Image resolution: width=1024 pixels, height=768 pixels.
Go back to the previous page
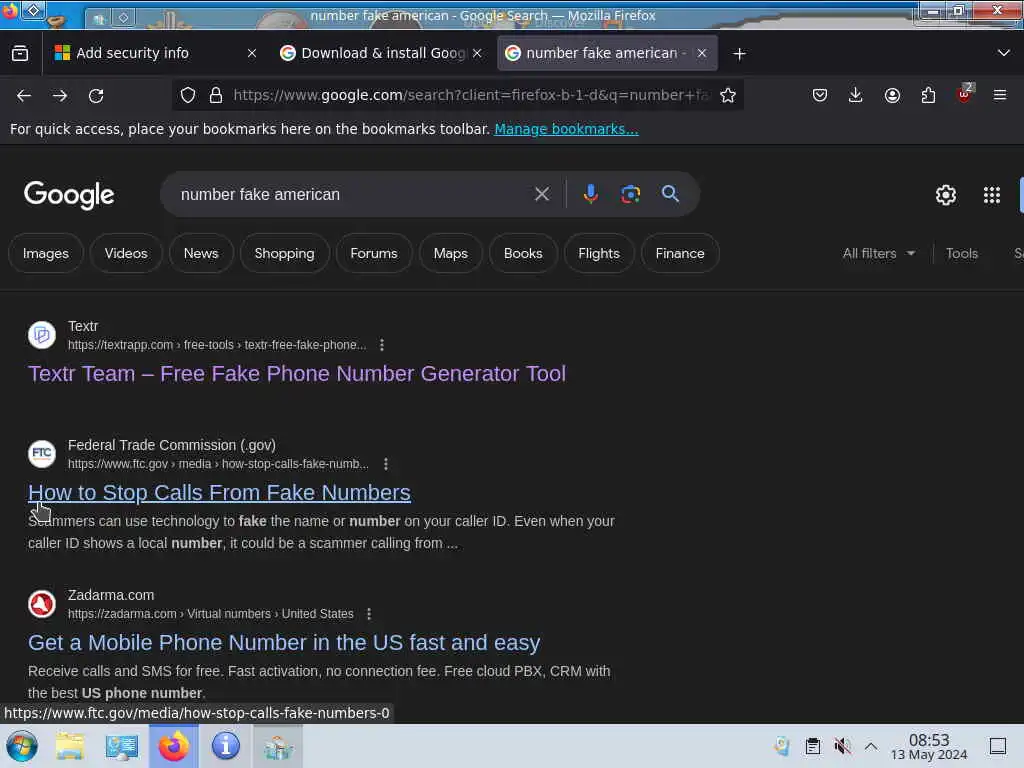(24, 95)
